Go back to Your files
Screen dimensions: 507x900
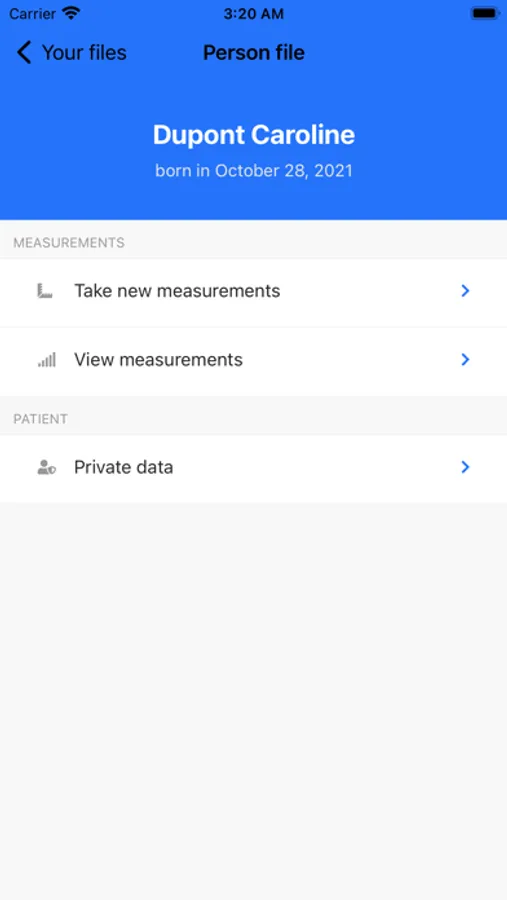pos(84,53)
